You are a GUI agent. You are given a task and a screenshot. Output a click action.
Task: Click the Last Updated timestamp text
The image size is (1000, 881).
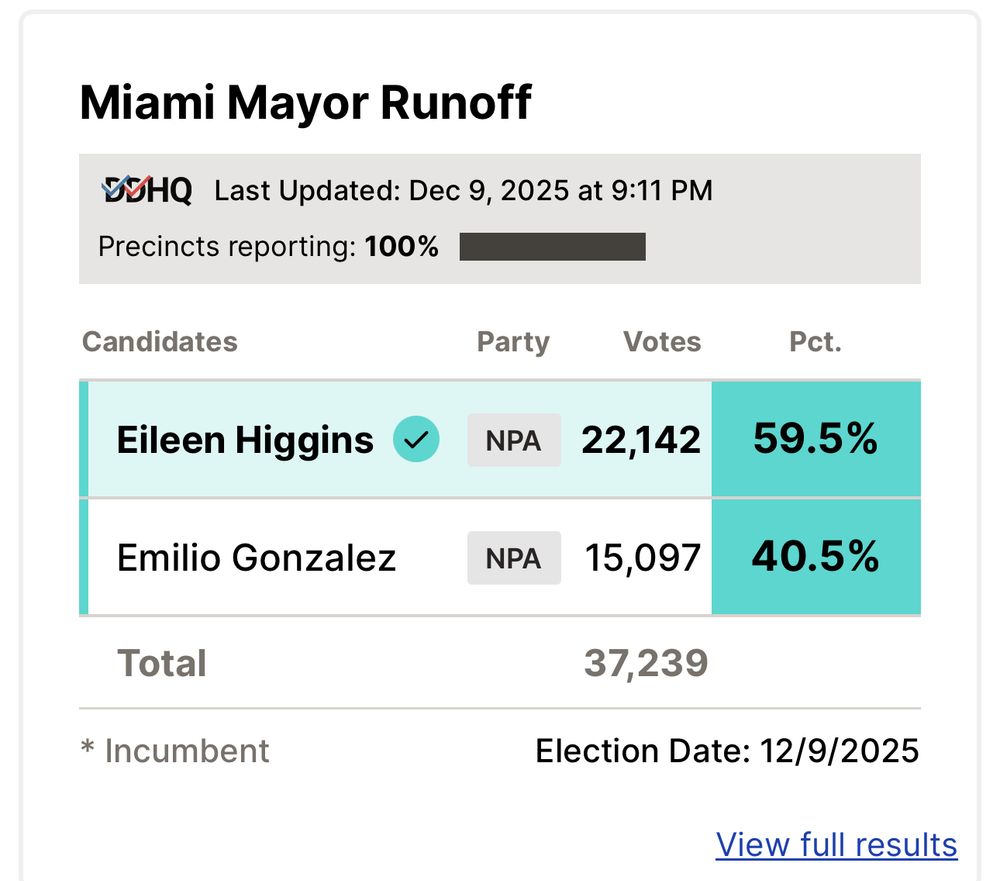[463, 190]
